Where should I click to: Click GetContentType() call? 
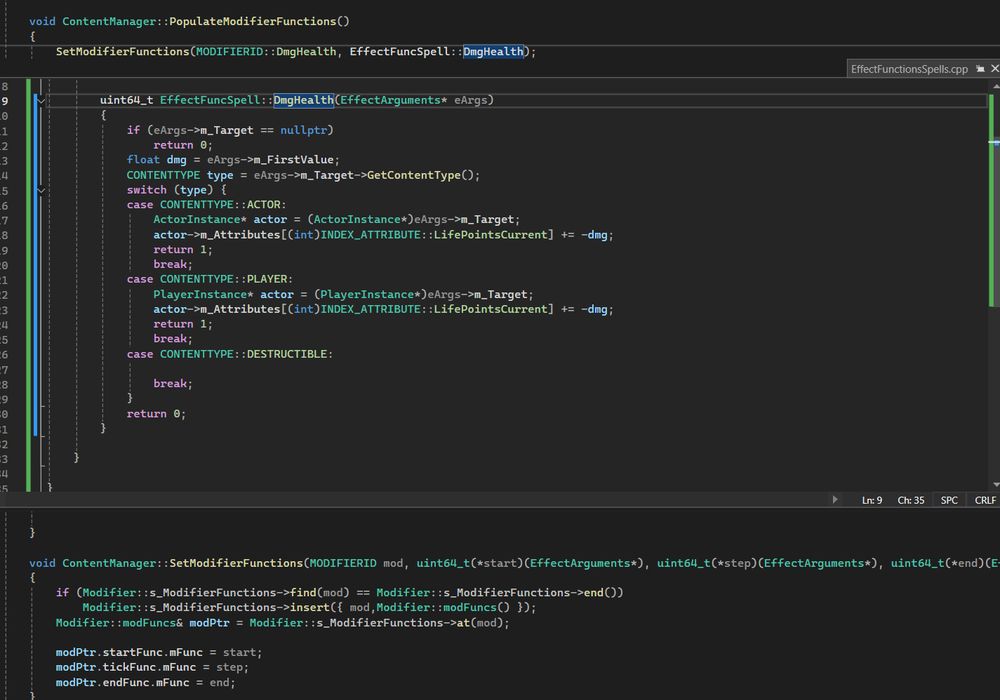point(420,175)
